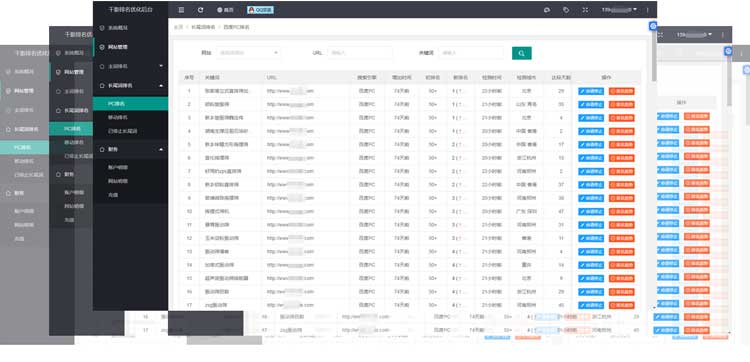The image size is (750, 362).
Task: Click the tag note icon in the header
Action: click(566, 10)
